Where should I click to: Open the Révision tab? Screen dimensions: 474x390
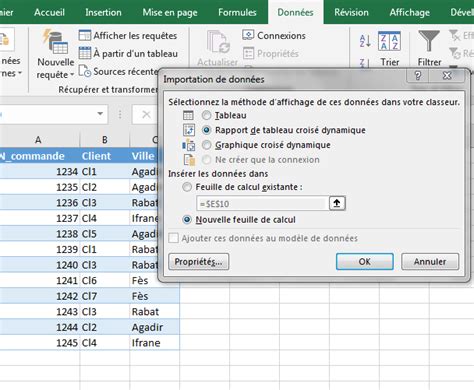coord(351,12)
